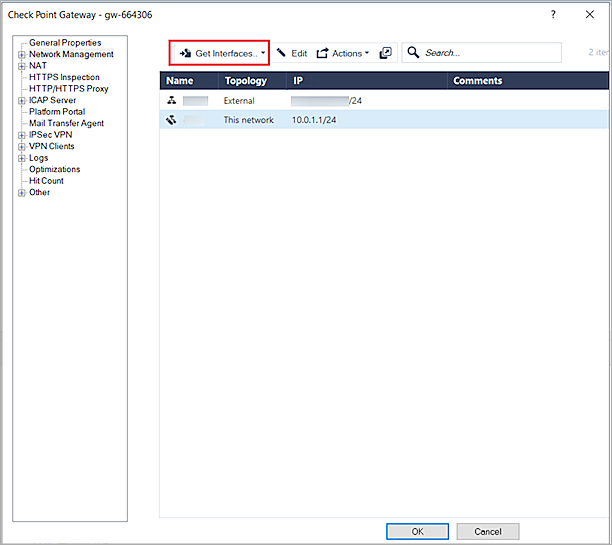This screenshot has width=612, height=545.
Task: Select Network Management in the tree
Action: 71,54
